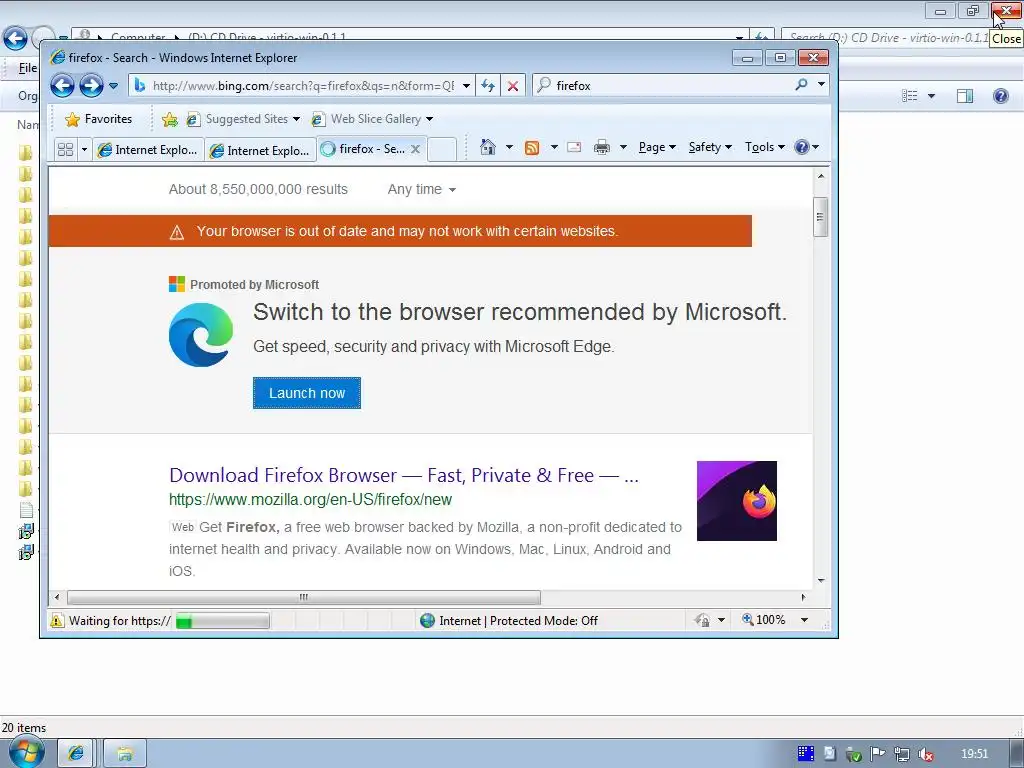The image size is (1024, 768).
Task: Click muted volume tray icon
Action: (x=926, y=754)
